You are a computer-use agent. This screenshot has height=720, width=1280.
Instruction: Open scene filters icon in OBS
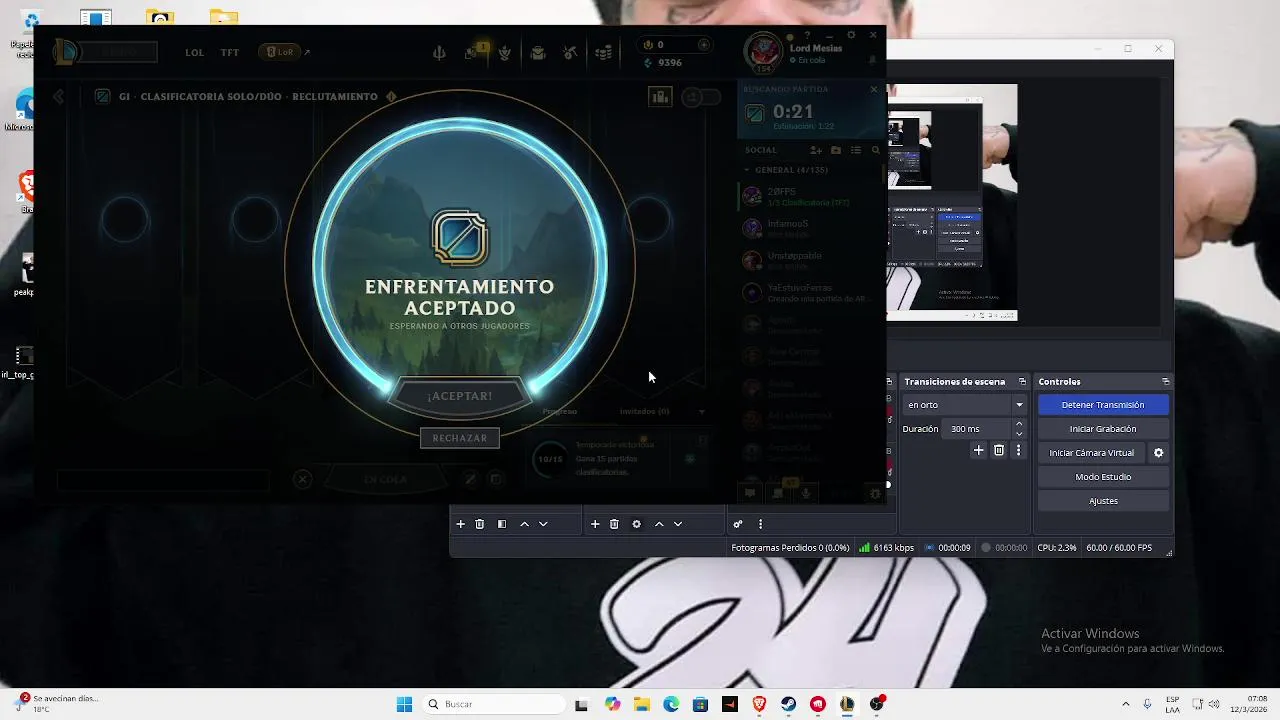click(x=502, y=524)
